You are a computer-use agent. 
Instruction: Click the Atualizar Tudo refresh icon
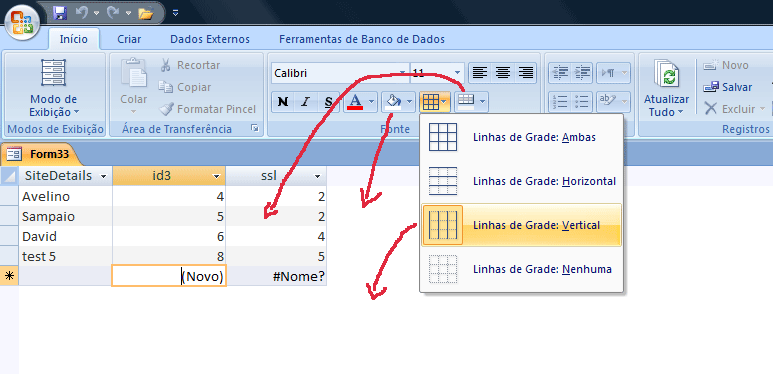pyautogui.click(x=667, y=73)
